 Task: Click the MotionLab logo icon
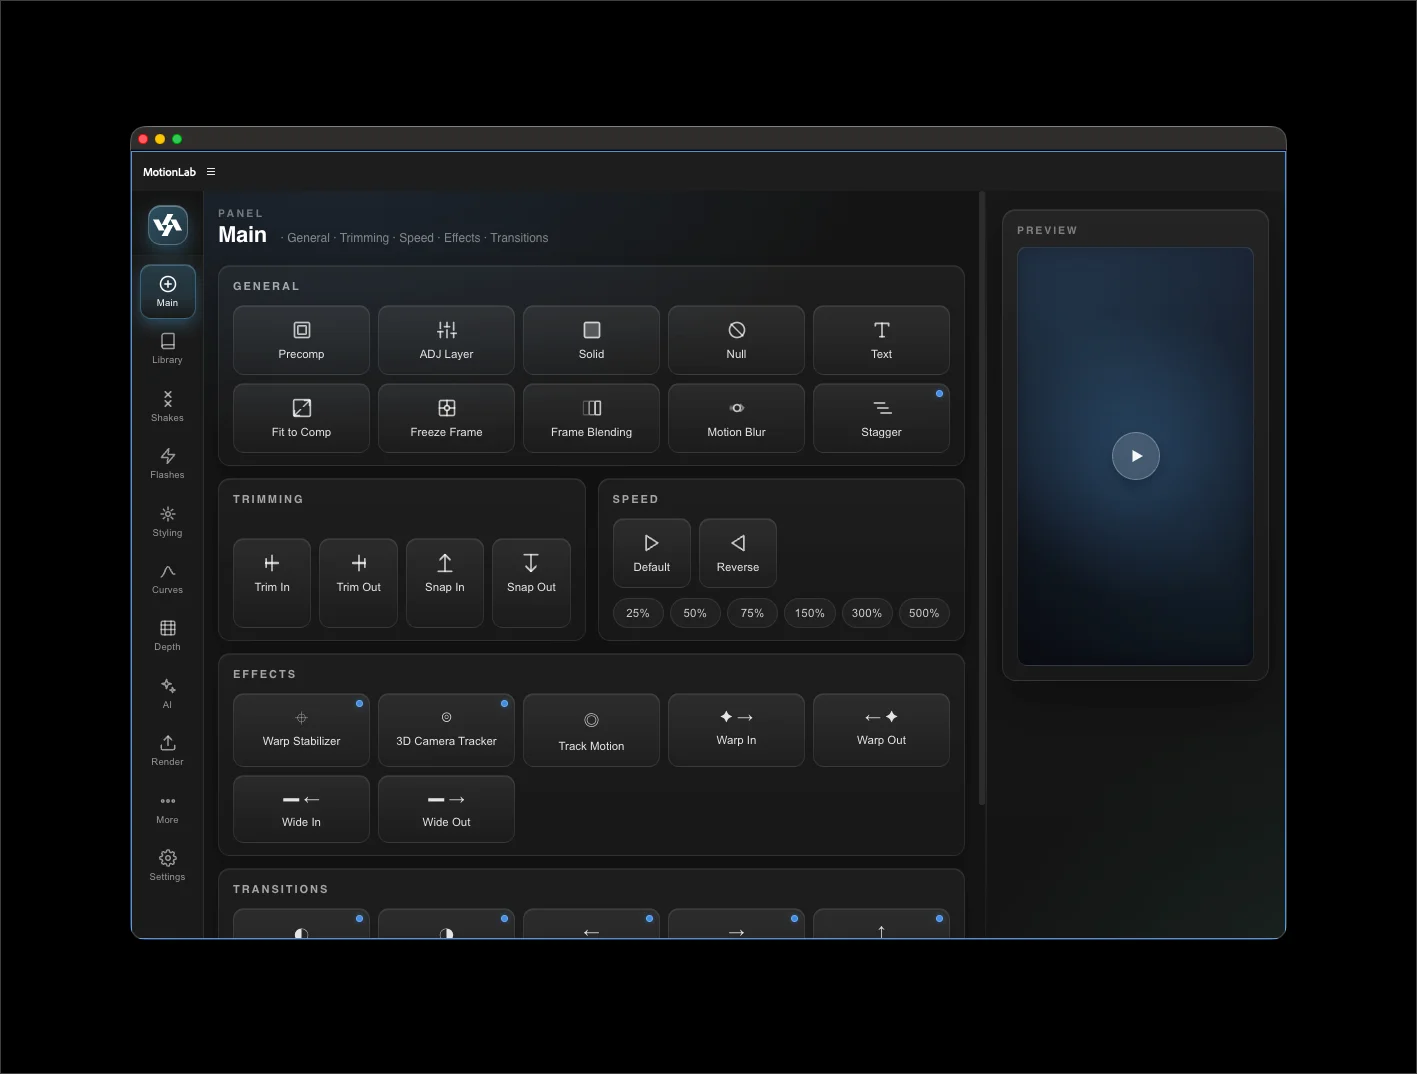pyautogui.click(x=168, y=225)
